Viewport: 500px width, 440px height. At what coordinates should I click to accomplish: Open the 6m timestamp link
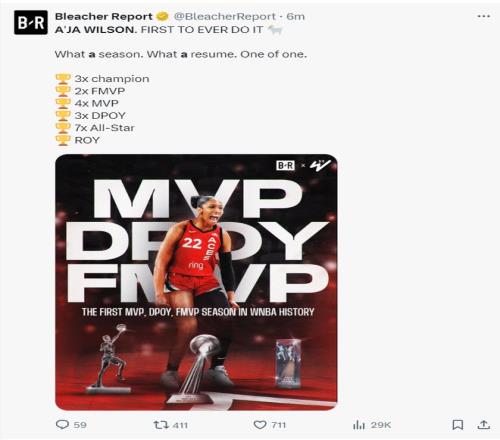click(x=296, y=16)
